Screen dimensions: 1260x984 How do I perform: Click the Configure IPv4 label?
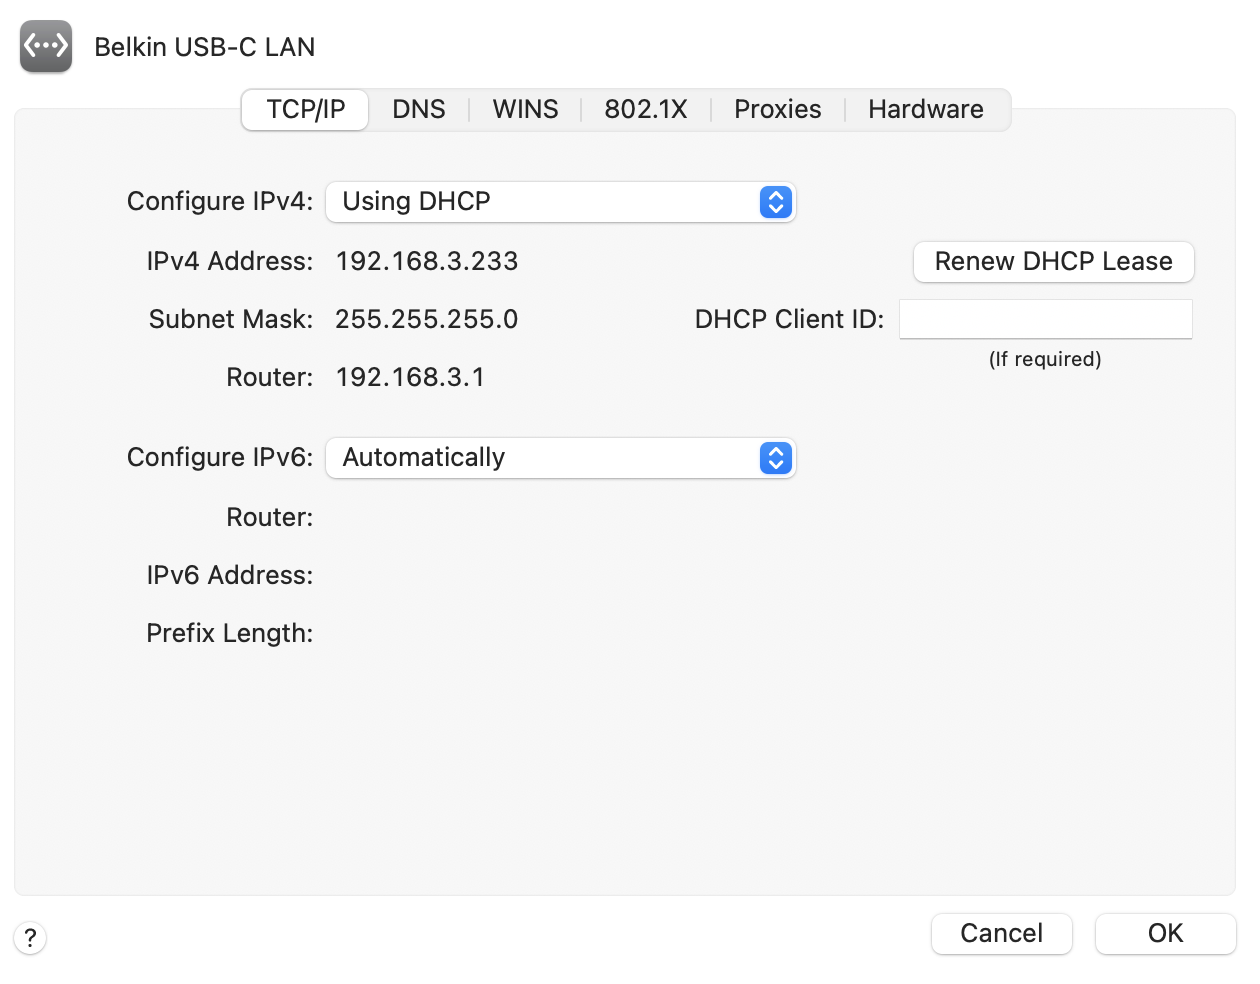click(x=220, y=202)
